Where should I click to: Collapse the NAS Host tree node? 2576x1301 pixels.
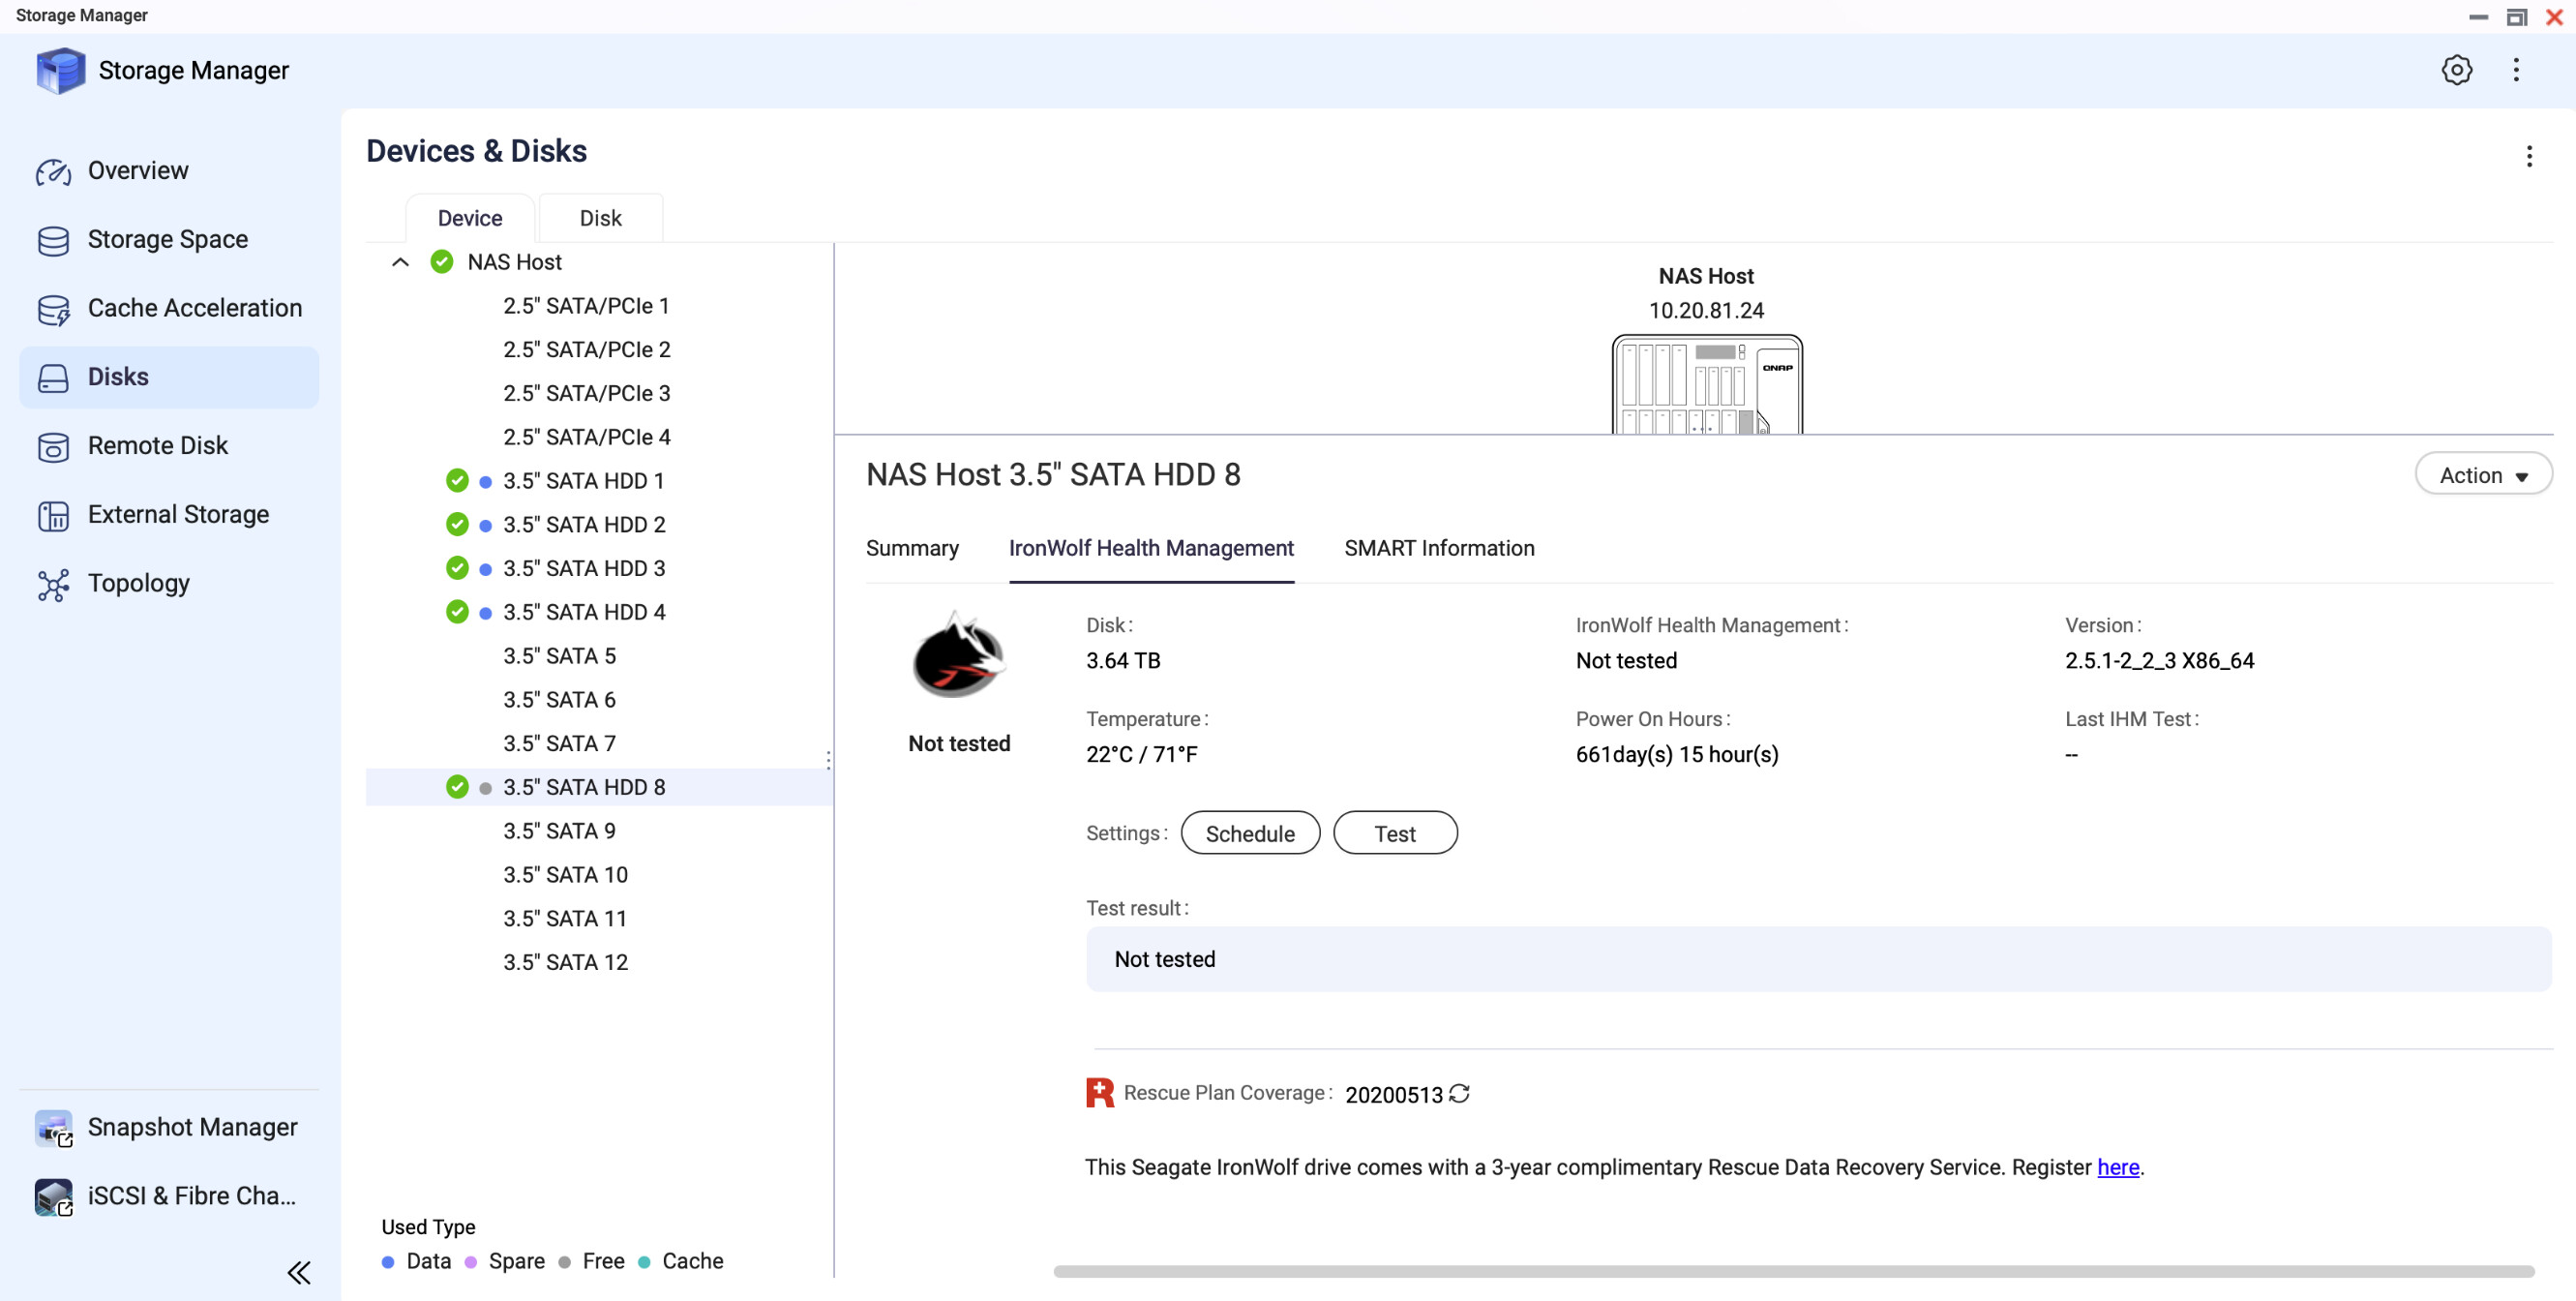pos(400,262)
